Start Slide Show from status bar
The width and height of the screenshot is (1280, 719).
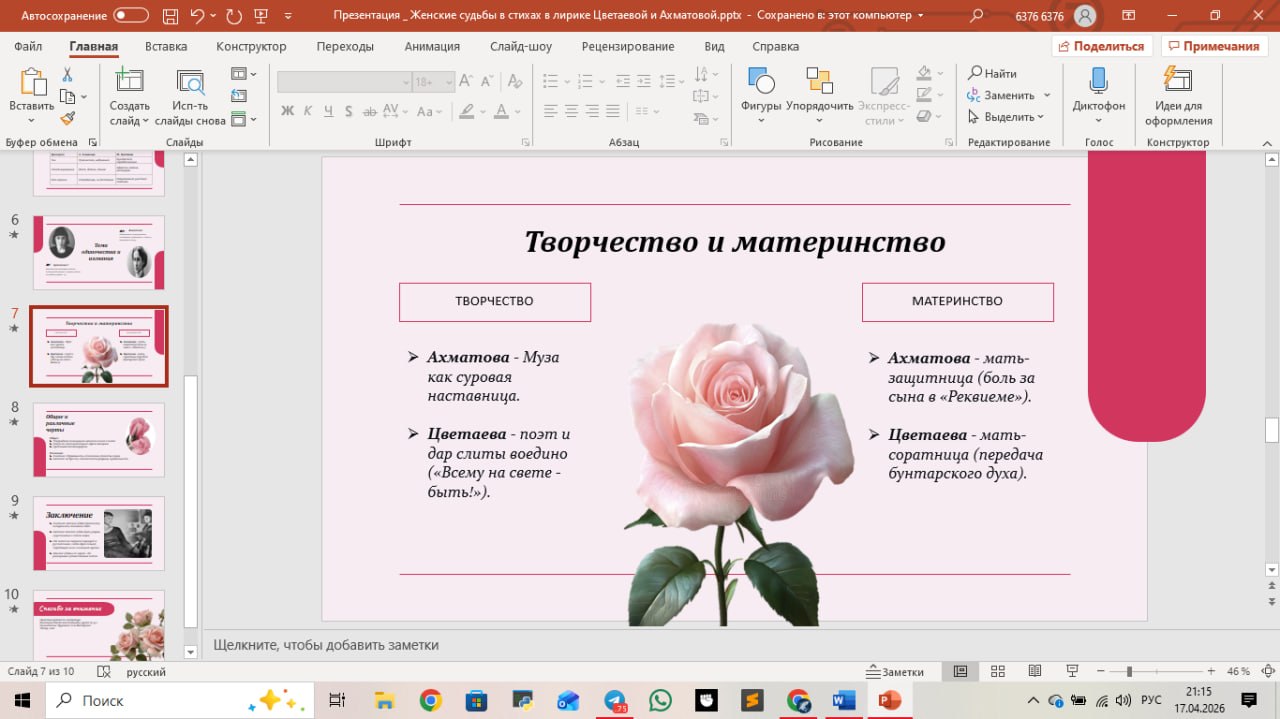(x=1072, y=672)
